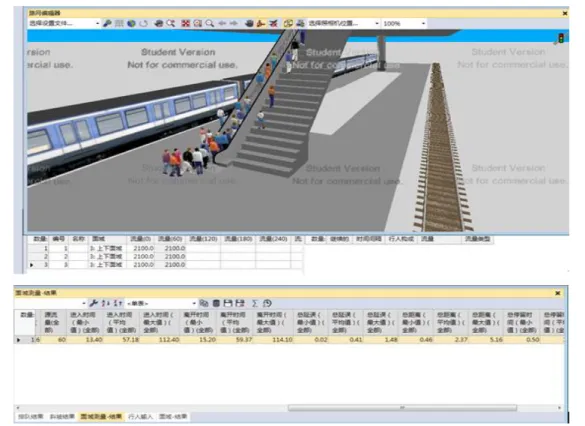Select the 13.40 entry time minimum cell
585x426 pixels.
[85, 339]
